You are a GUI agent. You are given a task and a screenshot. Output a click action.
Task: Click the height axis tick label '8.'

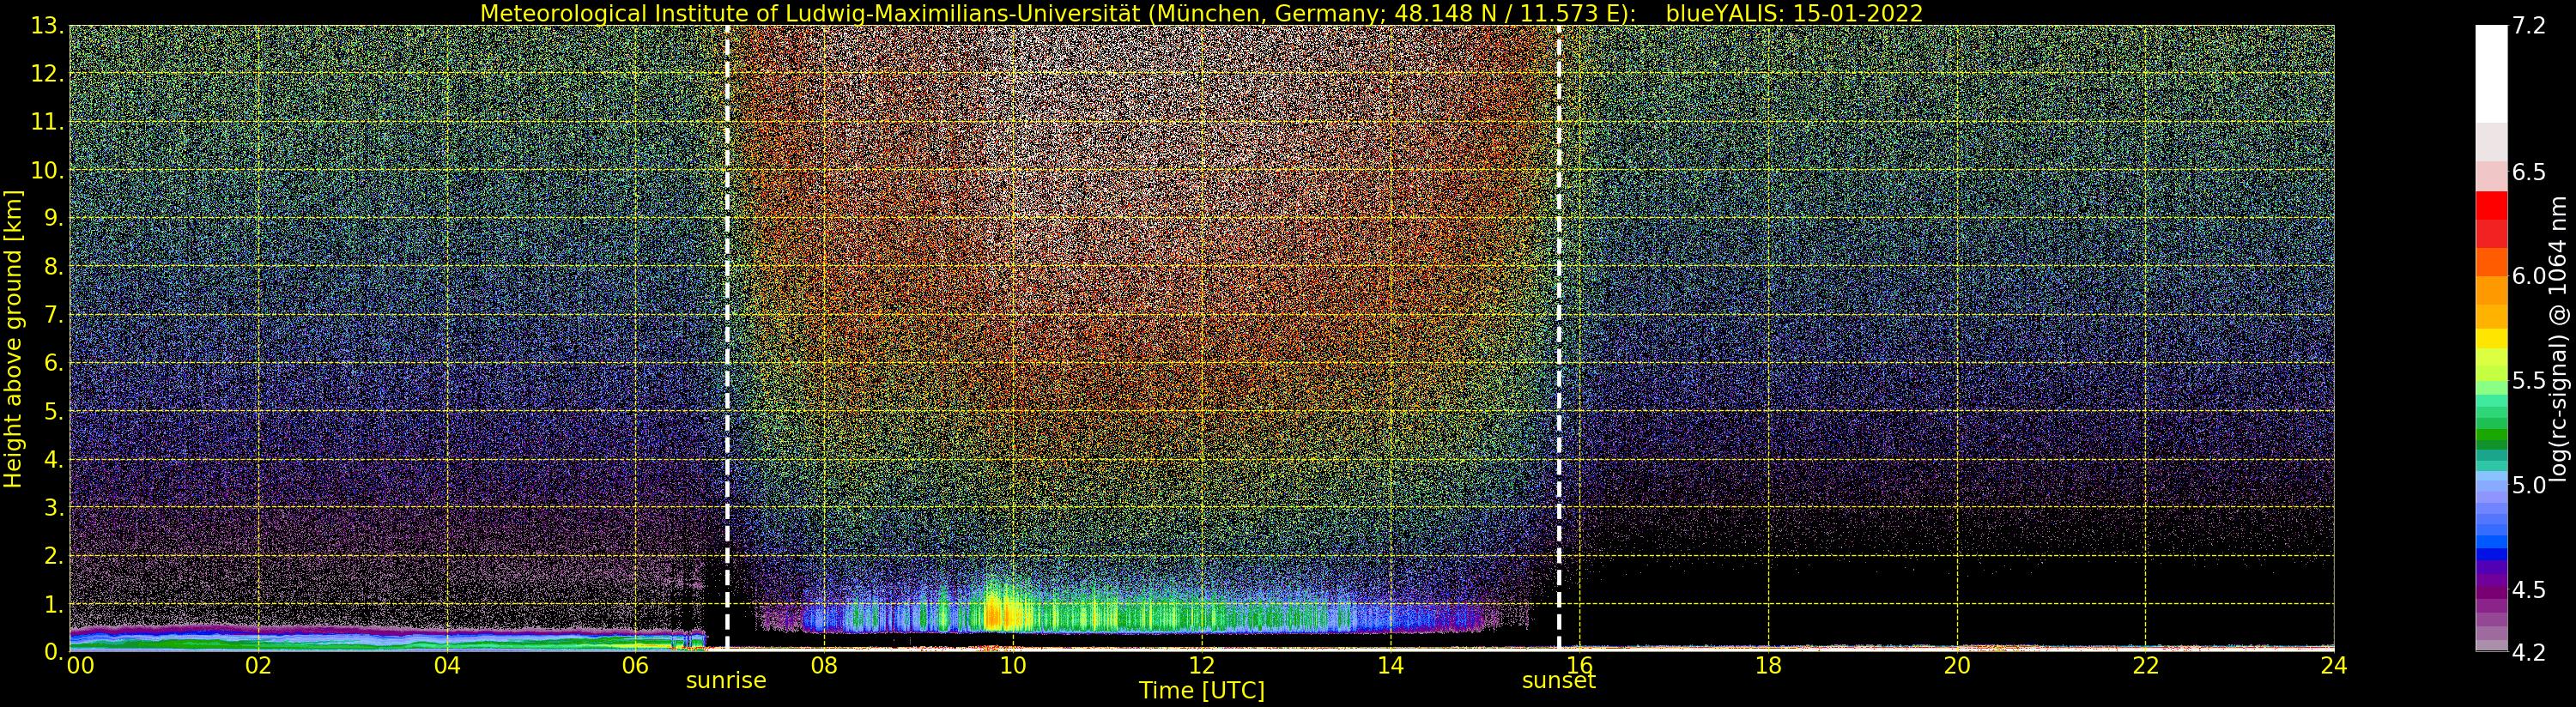[x=54, y=267]
